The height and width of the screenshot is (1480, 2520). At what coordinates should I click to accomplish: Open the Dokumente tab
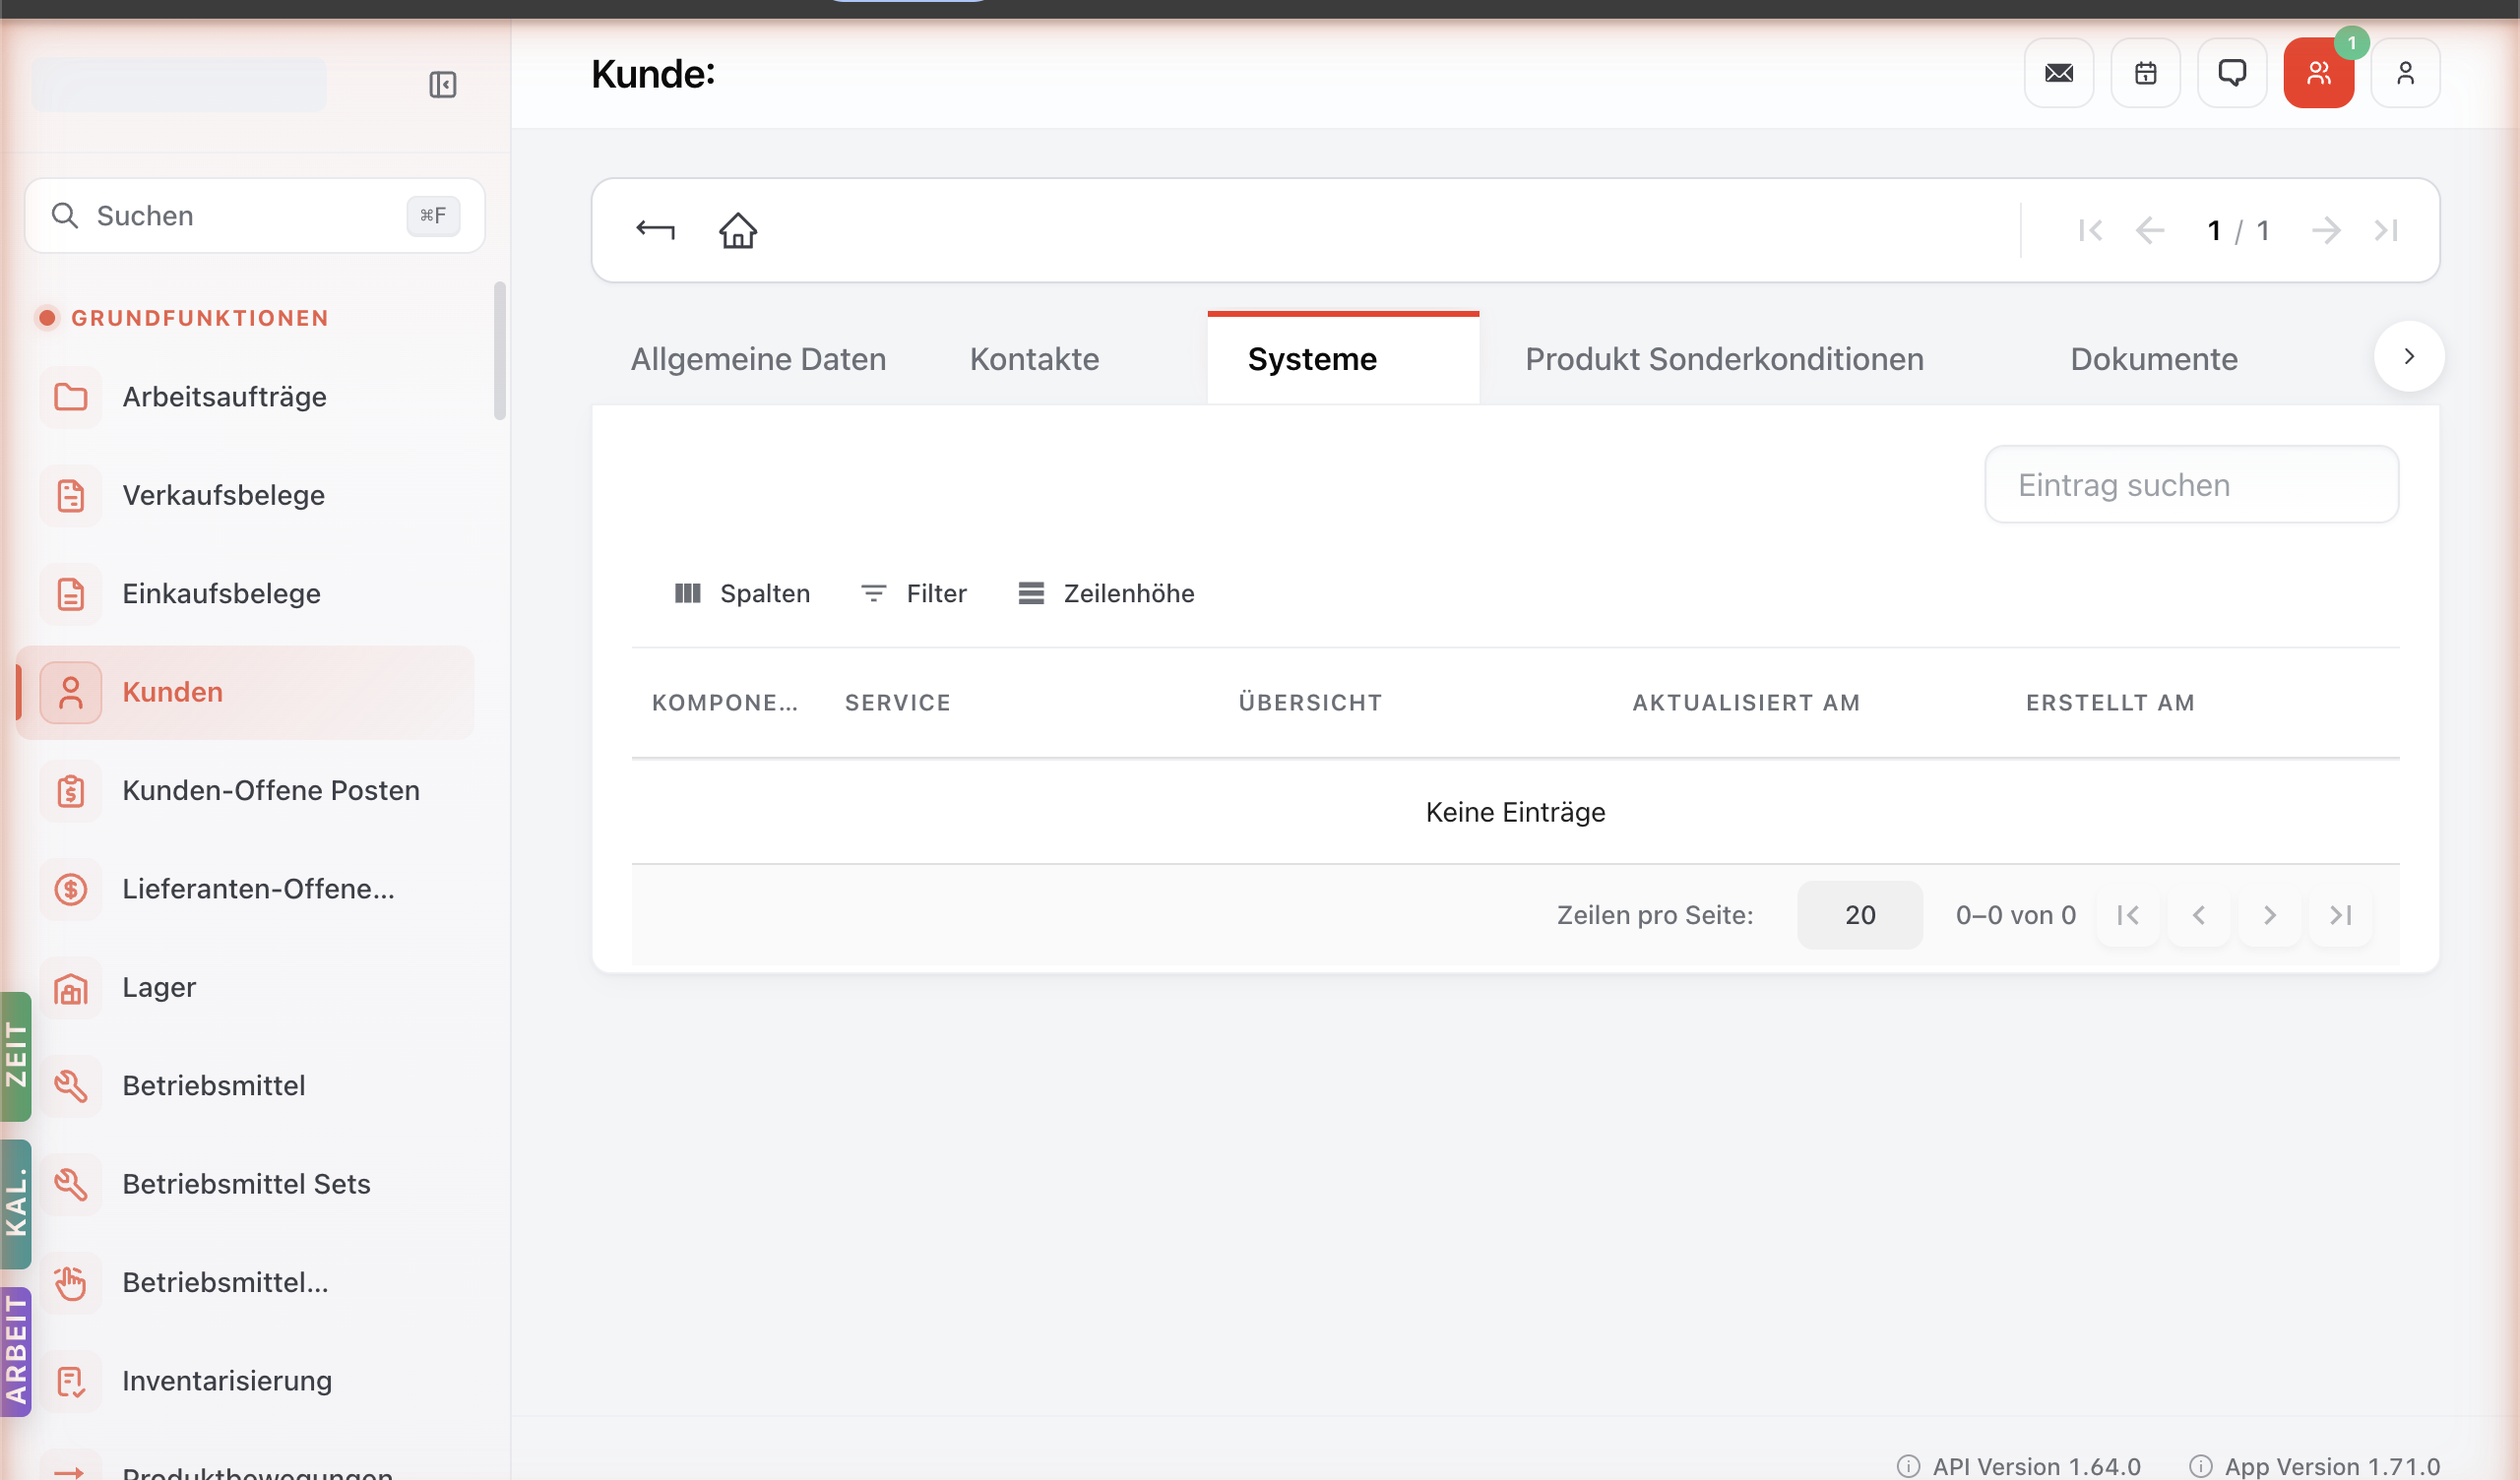click(2154, 359)
